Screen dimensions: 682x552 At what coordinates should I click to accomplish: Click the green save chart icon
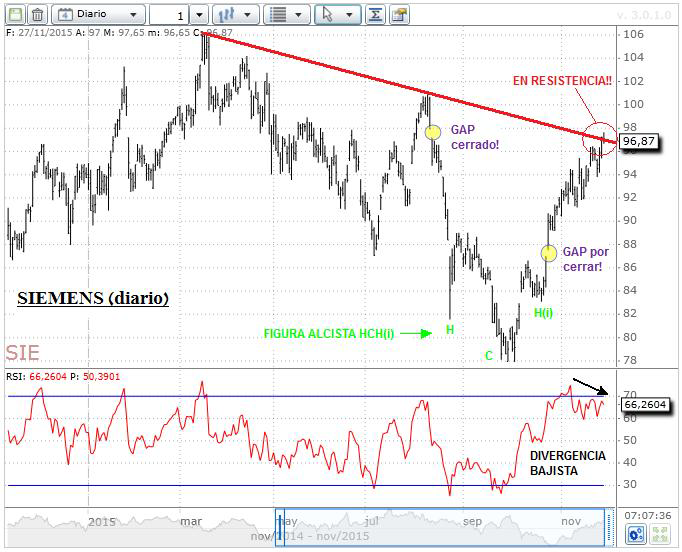click(x=13, y=15)
